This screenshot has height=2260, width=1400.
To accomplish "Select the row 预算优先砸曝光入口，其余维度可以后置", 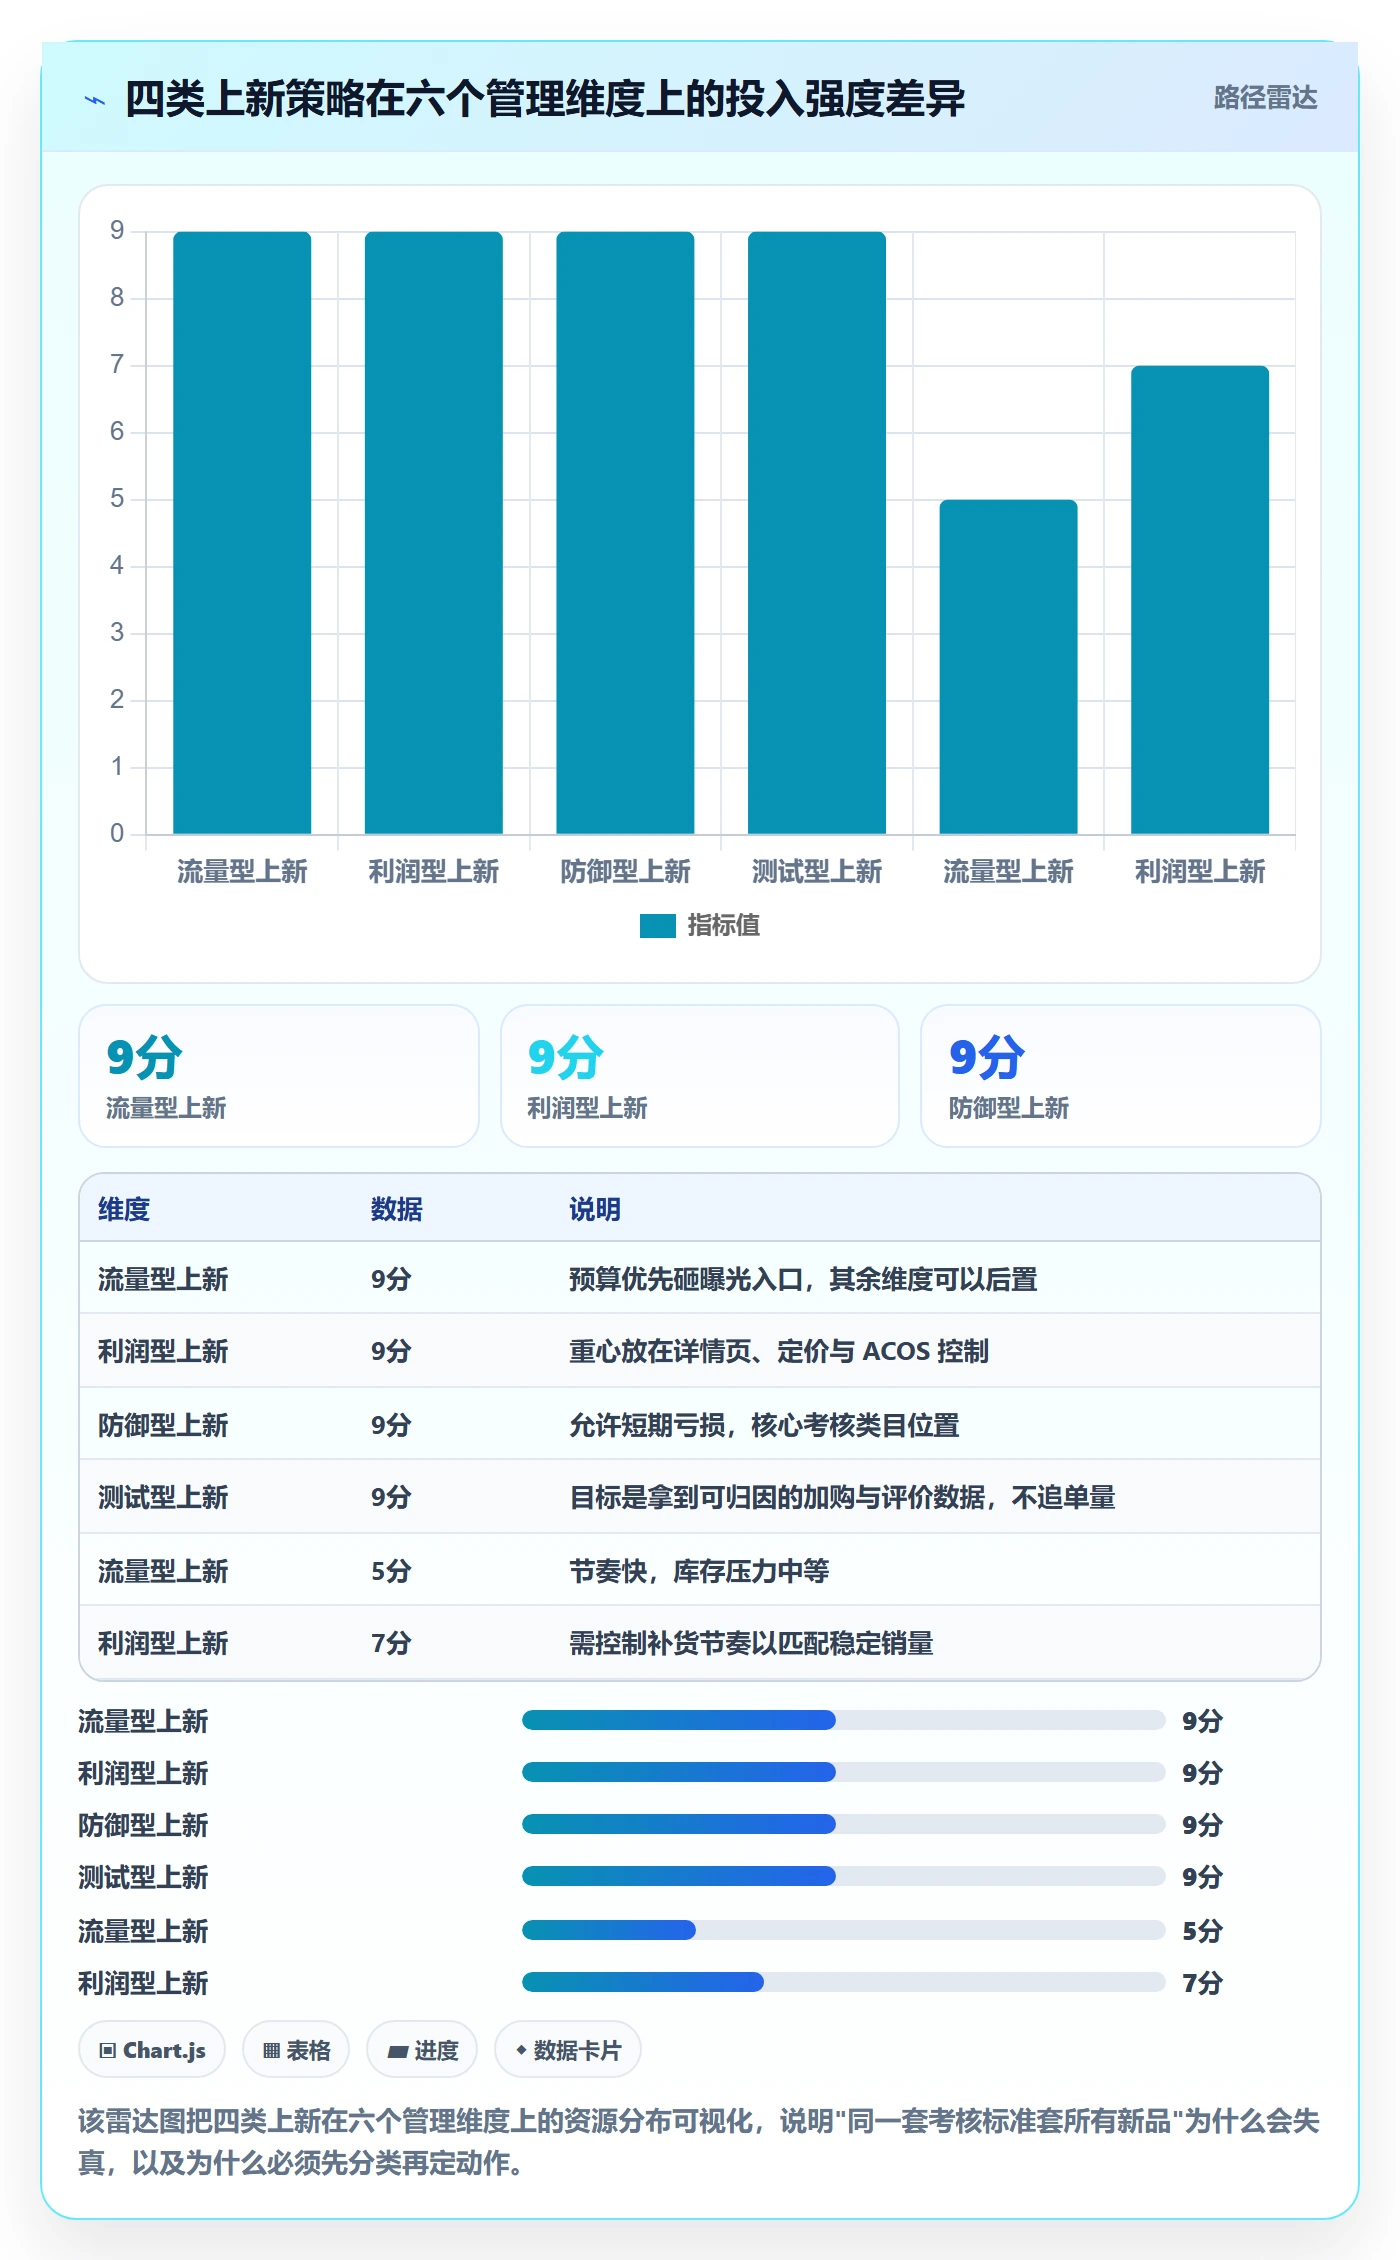I will pyautogui.click(x=700, y=1278).
